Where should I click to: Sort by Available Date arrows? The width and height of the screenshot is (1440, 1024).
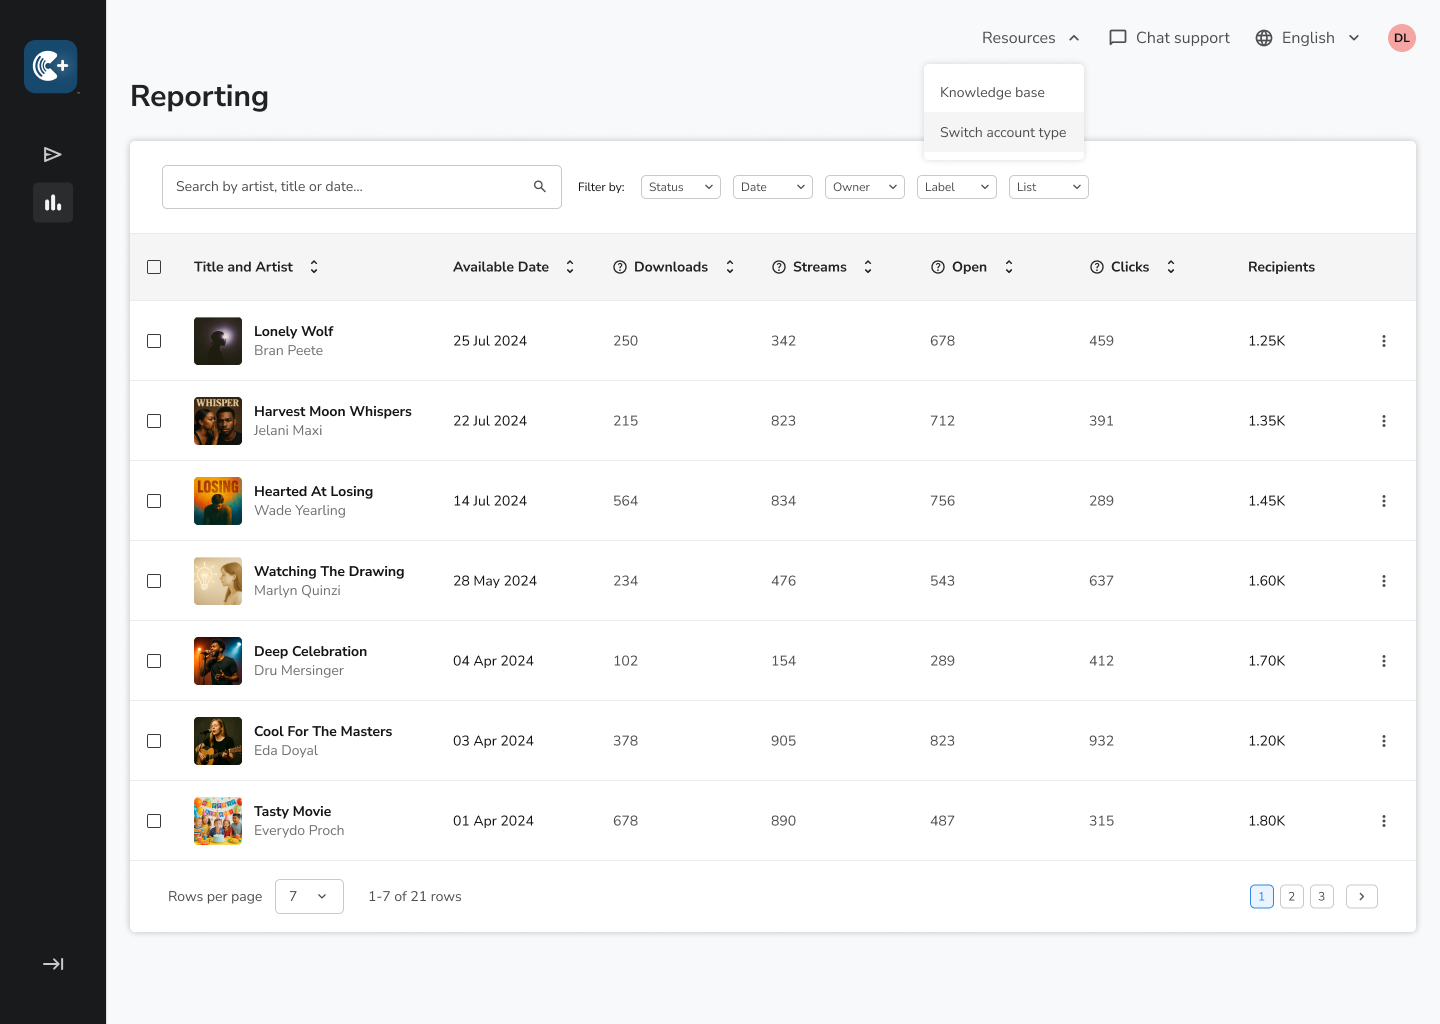(570, 267)
